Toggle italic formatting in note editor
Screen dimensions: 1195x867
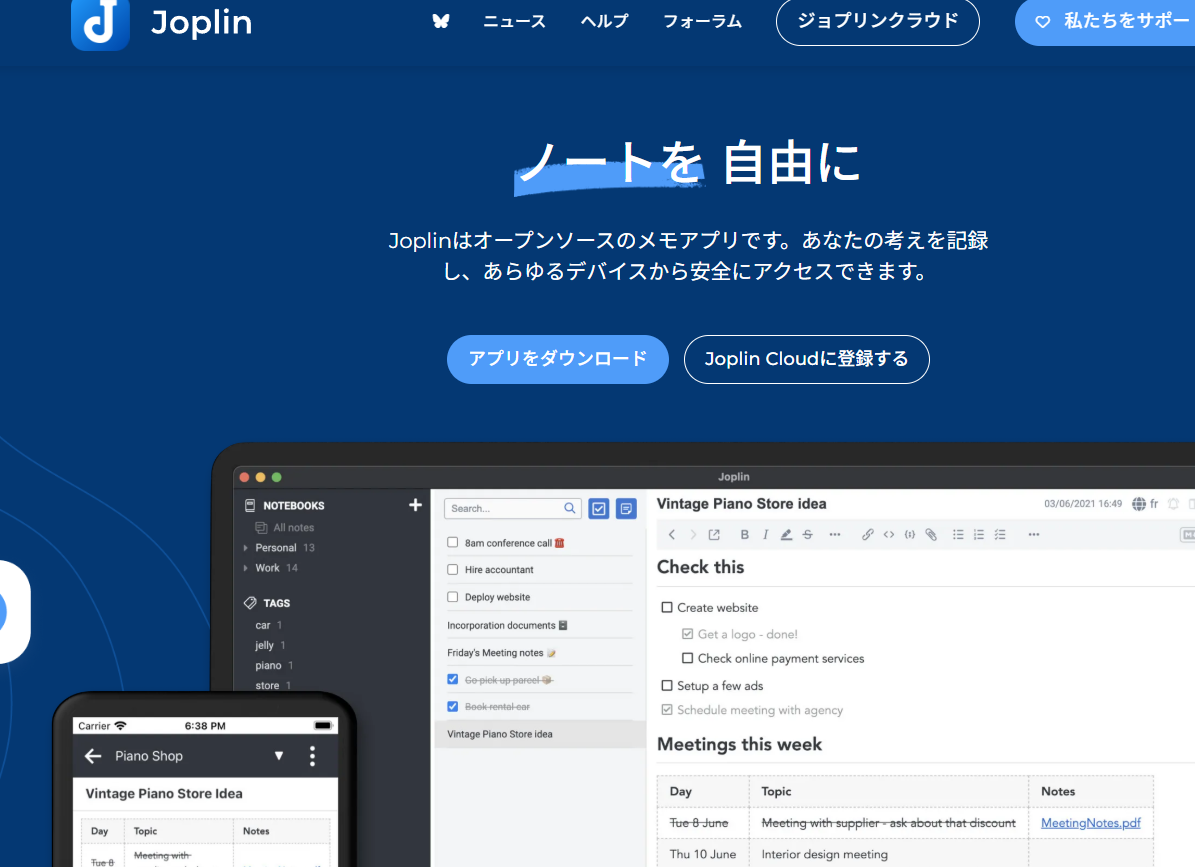[765, 535]
